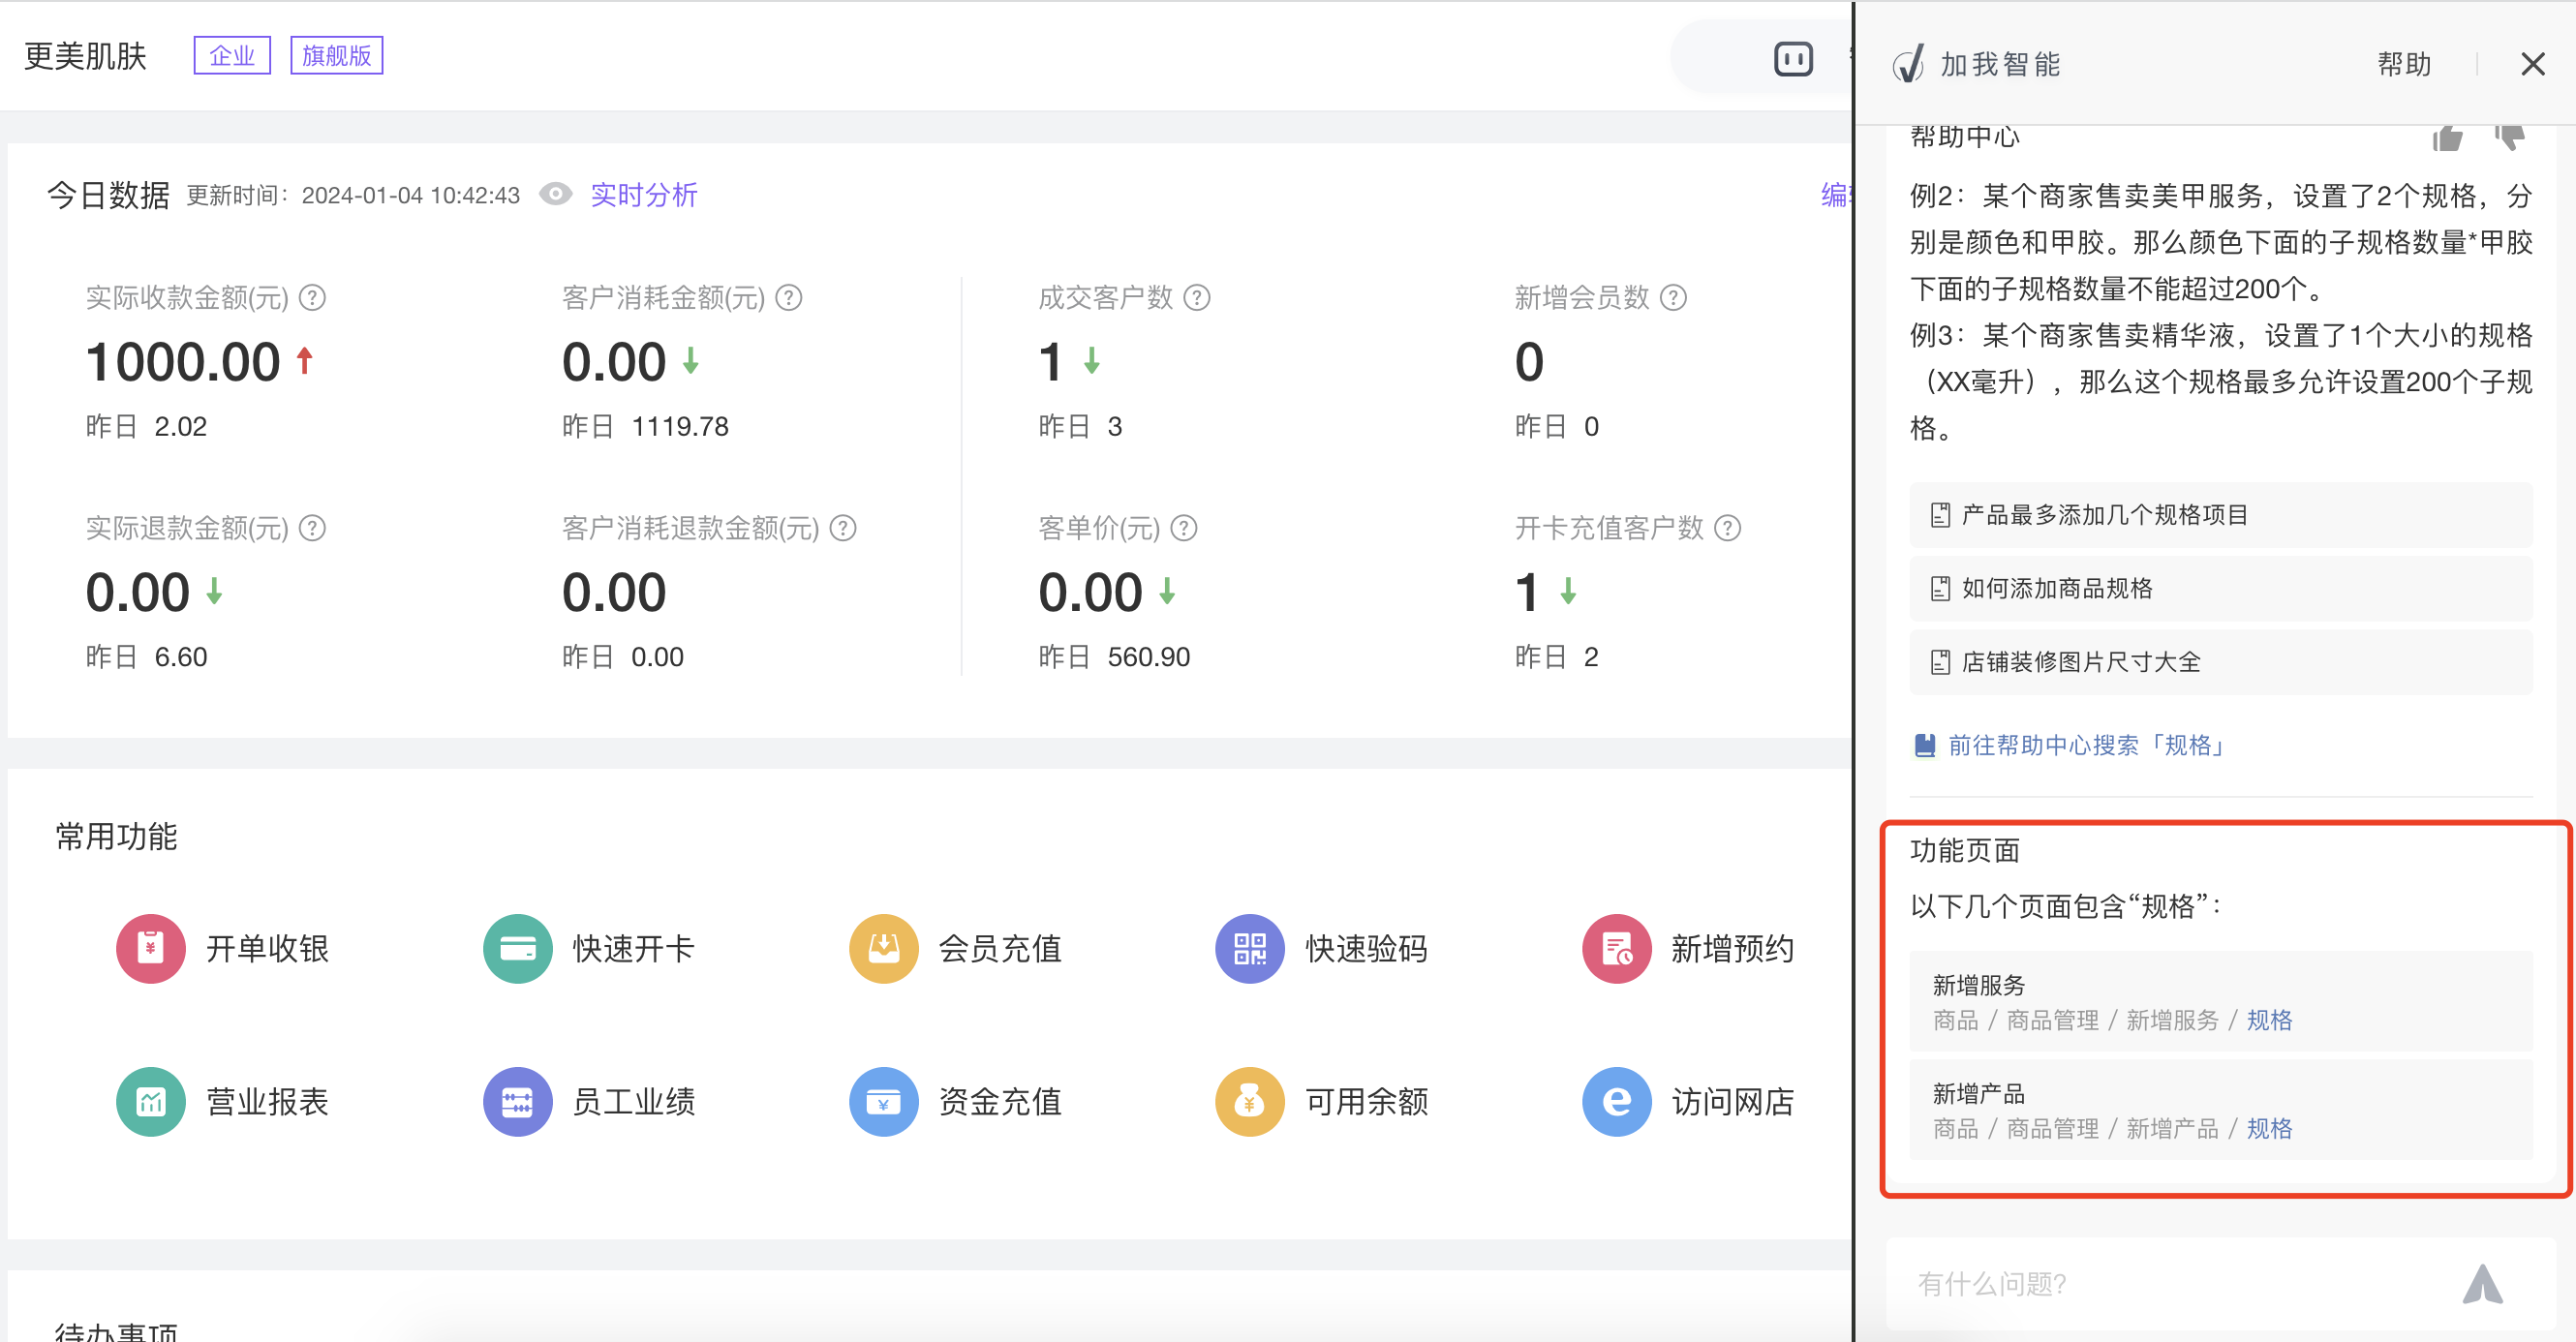
Task: Open the 实时分析 real-time analysis link
Action: [x=644, y=194]
